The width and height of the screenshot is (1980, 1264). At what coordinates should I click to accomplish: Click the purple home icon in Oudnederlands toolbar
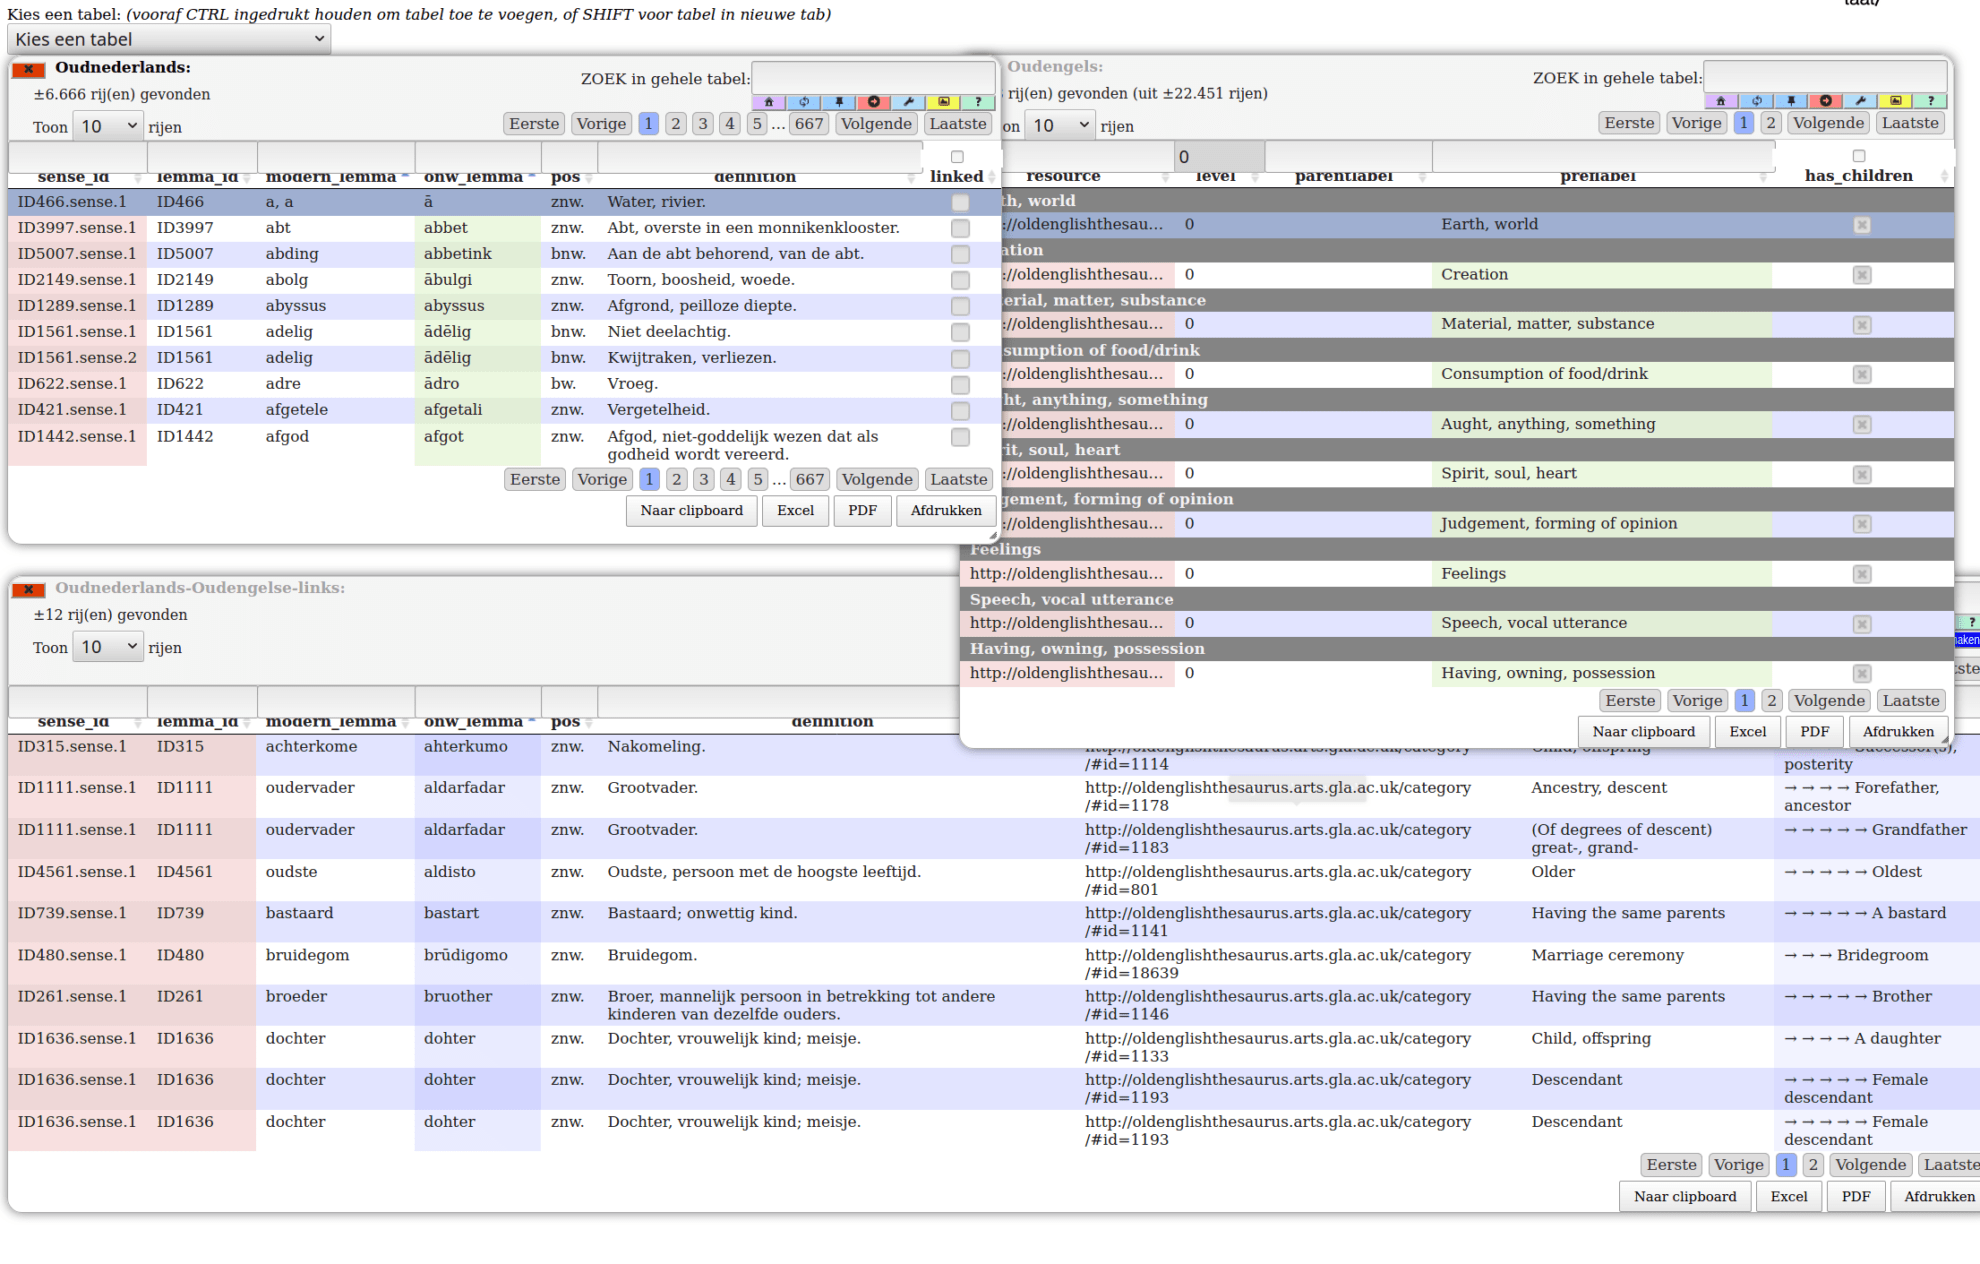(769, 101)
